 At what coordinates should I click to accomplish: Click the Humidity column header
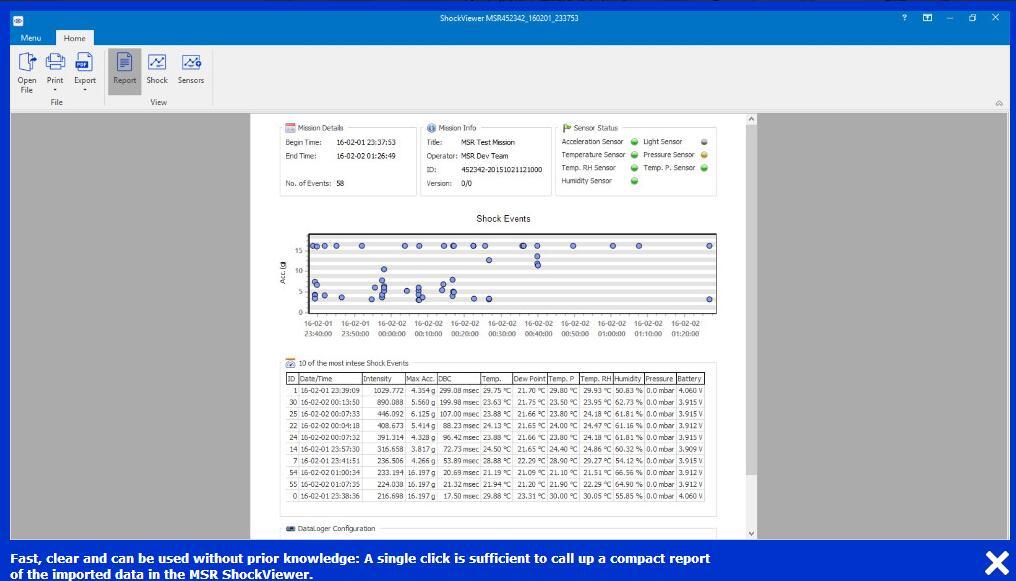click(x=628, y=378)
